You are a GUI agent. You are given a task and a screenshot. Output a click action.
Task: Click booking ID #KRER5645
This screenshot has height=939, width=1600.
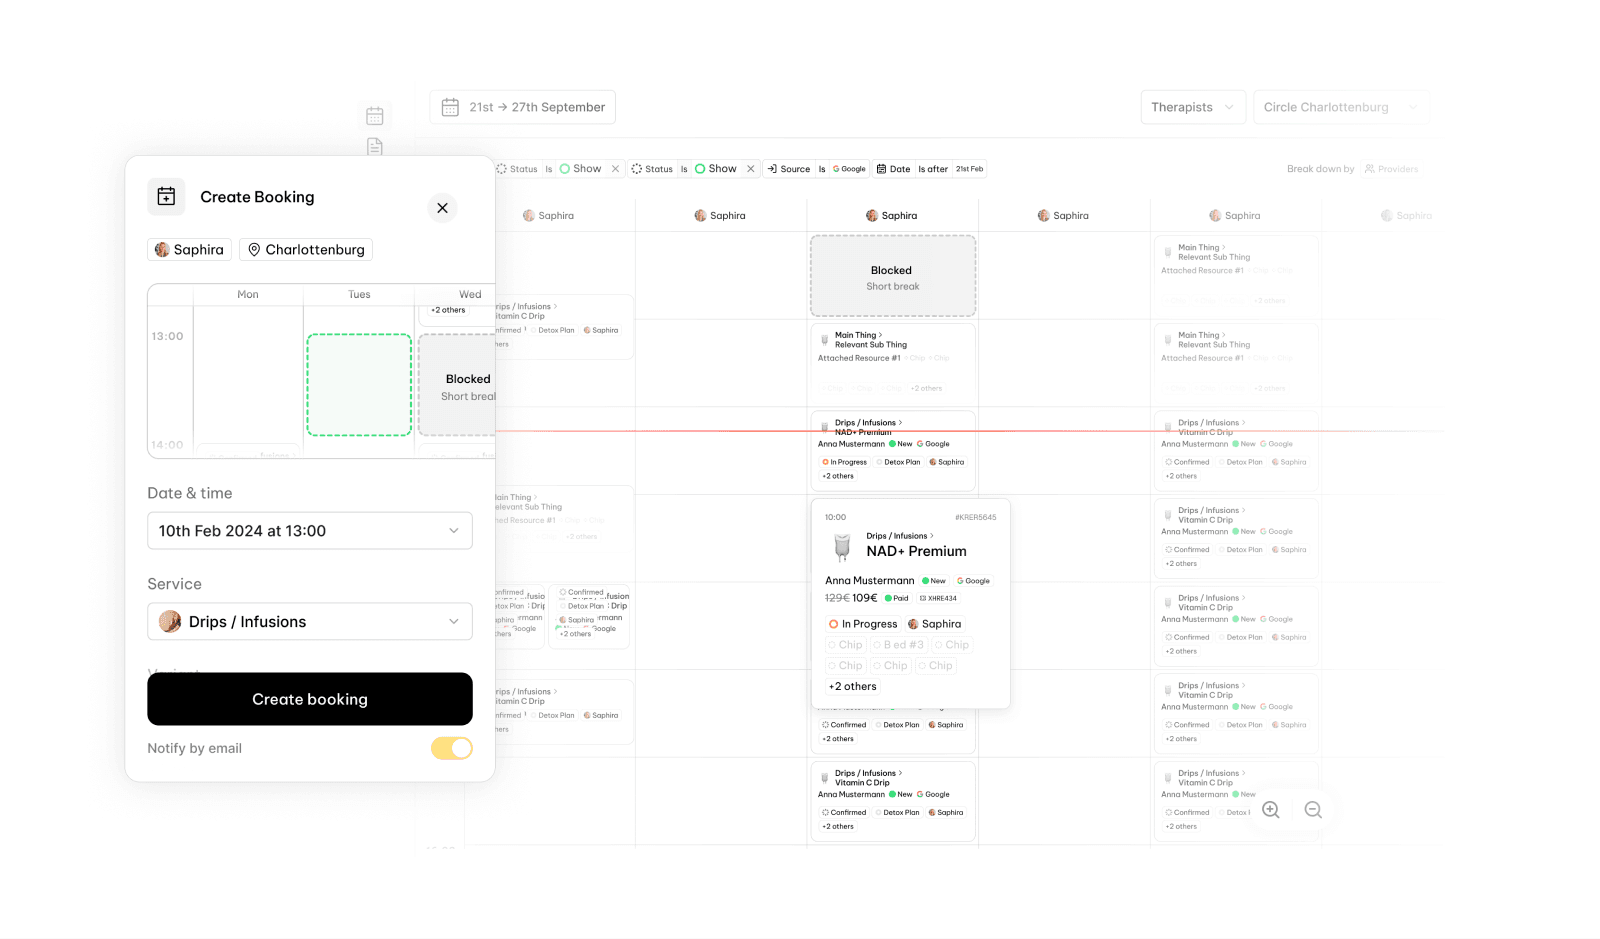point(975,517)
